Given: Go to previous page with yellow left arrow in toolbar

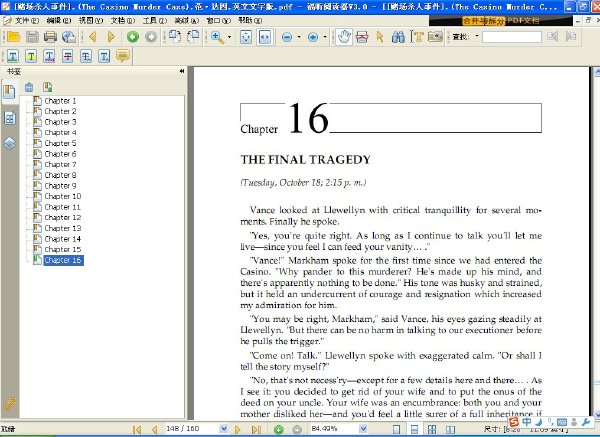Looking at the screenshot, I should click(92, 37).
